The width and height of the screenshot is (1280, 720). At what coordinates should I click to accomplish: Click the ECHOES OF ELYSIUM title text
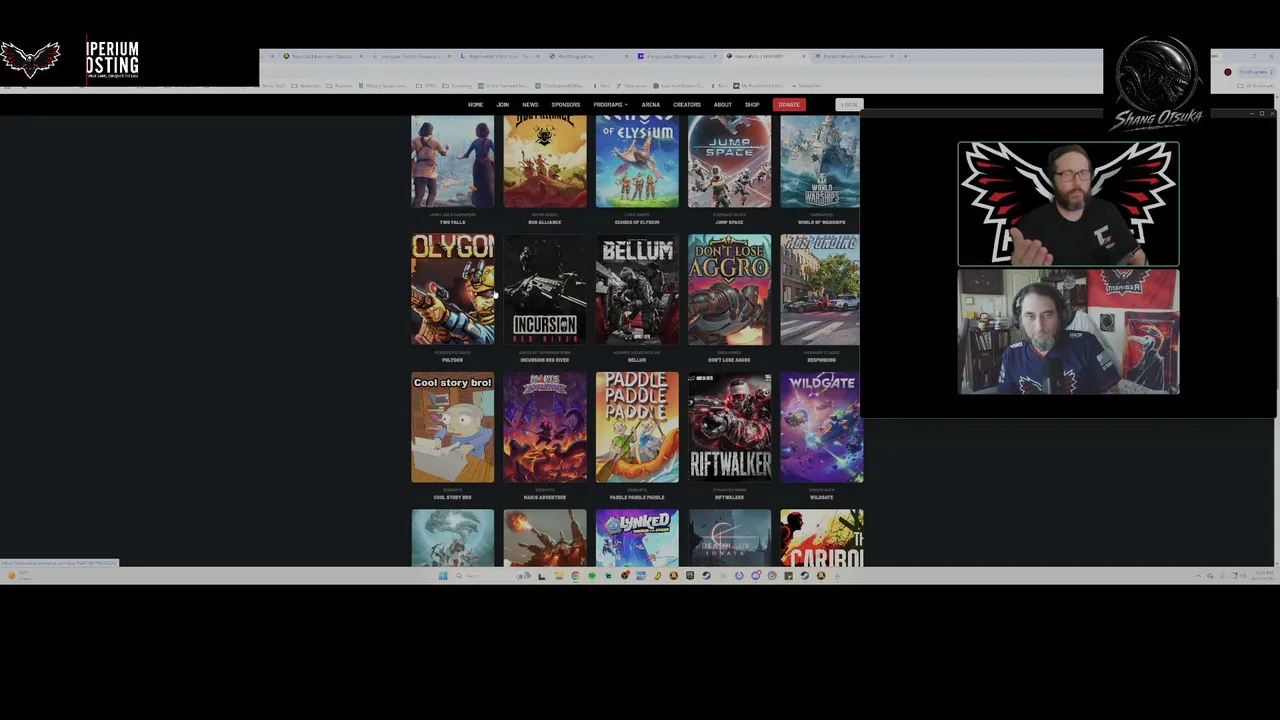(637, 222)
